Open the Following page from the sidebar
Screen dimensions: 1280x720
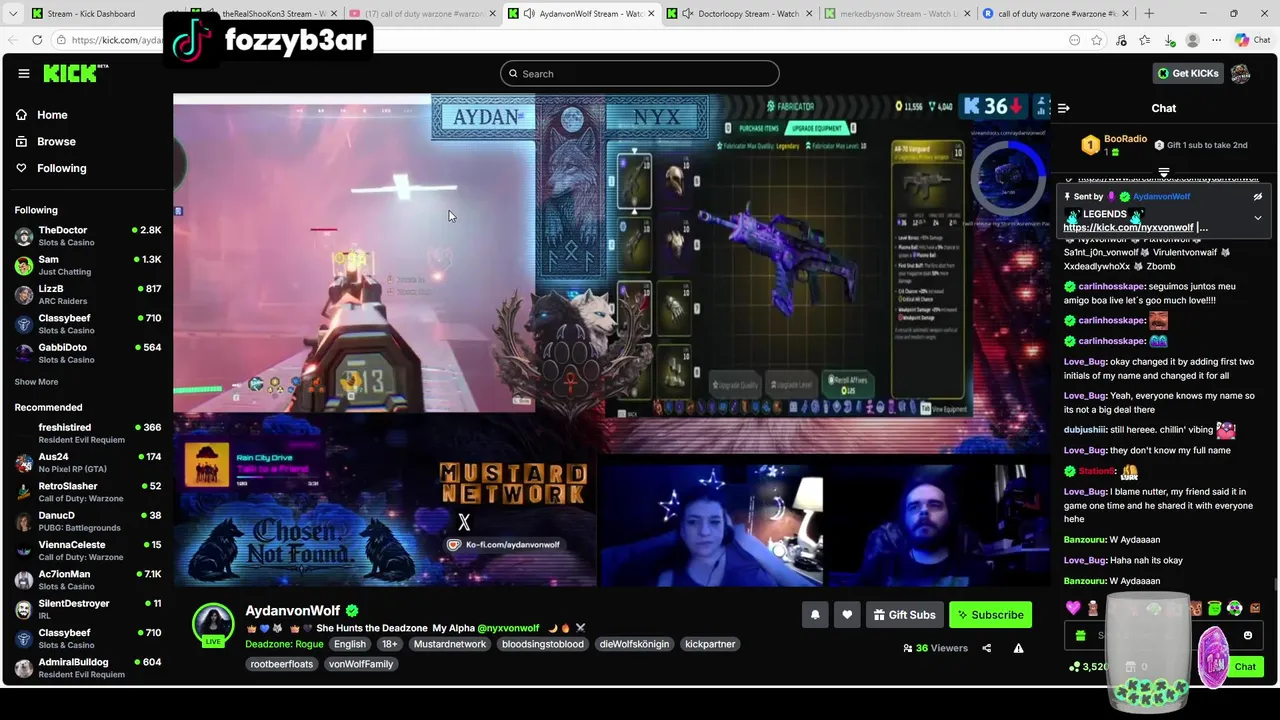pos(62,168)
